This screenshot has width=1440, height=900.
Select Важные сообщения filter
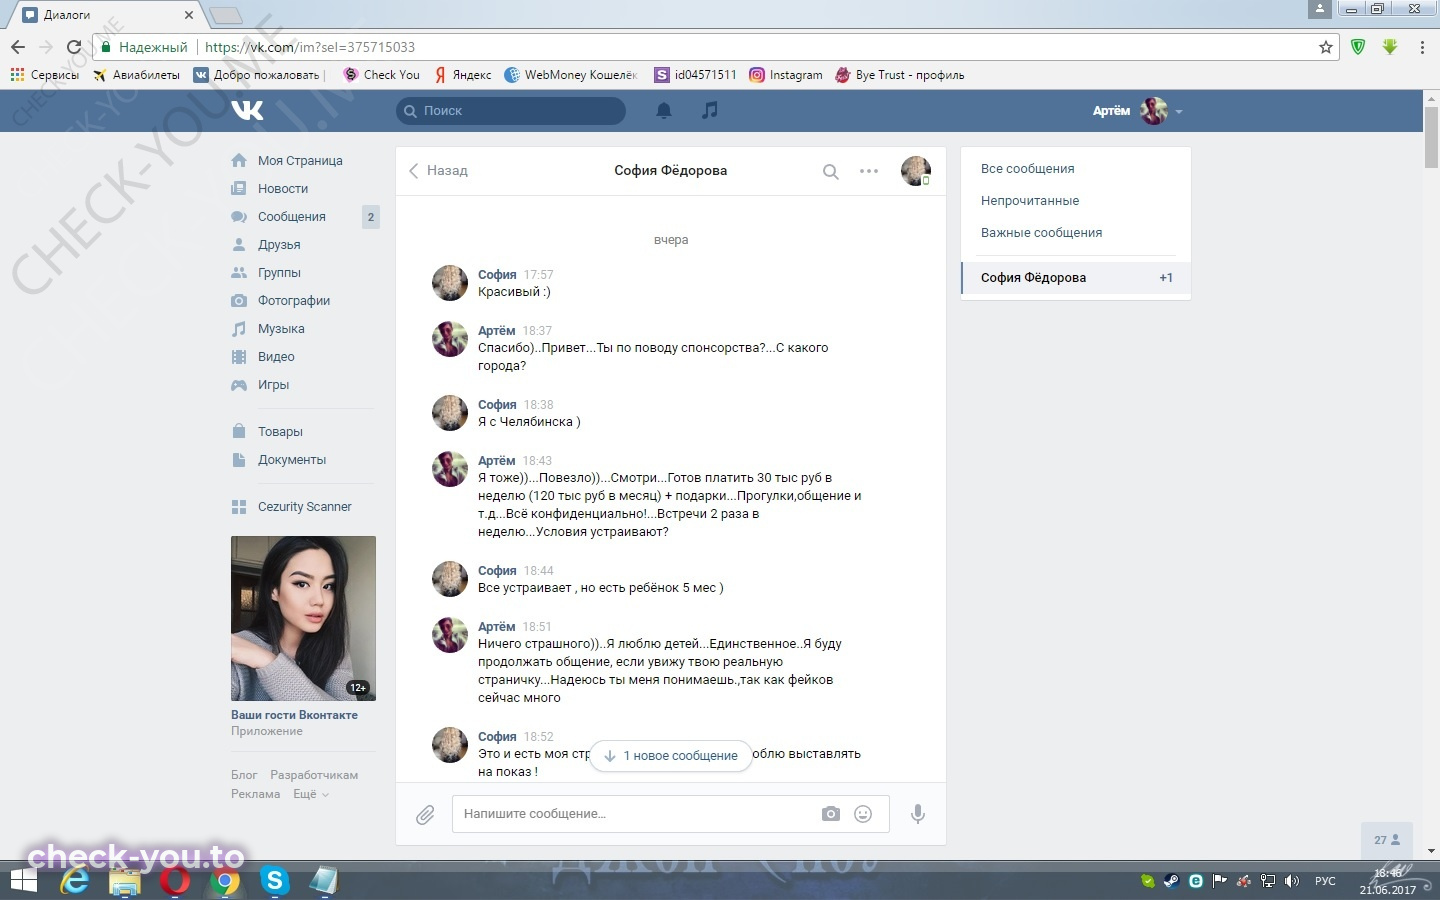click(x=1041, y=232)
